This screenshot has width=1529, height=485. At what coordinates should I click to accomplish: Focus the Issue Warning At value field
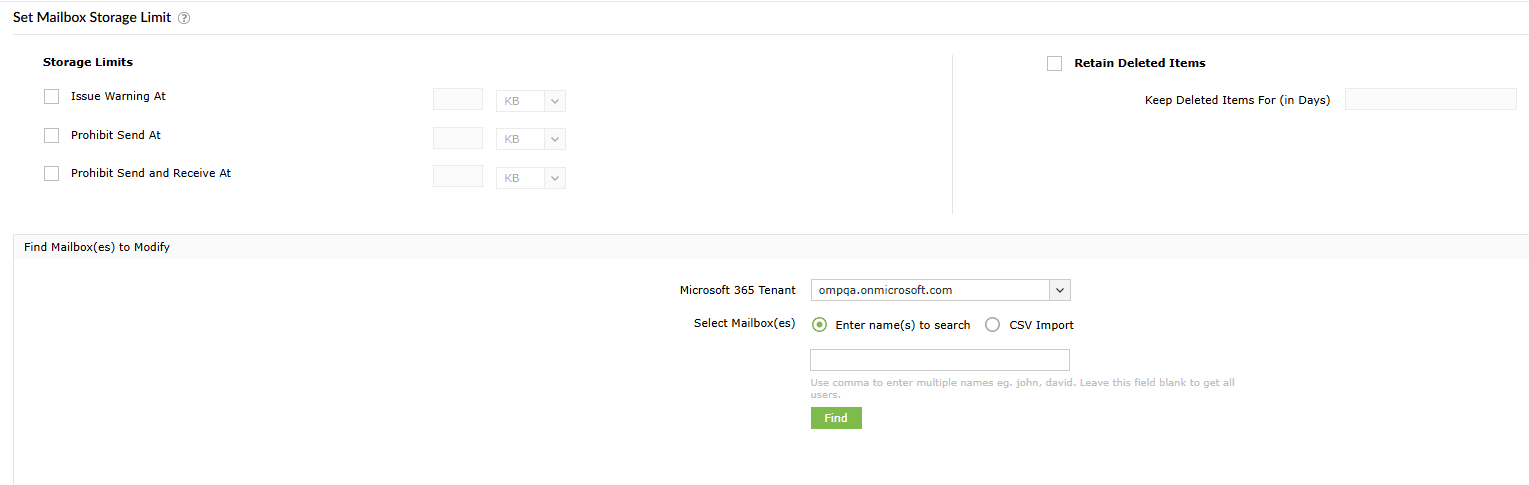pos(458,100)
